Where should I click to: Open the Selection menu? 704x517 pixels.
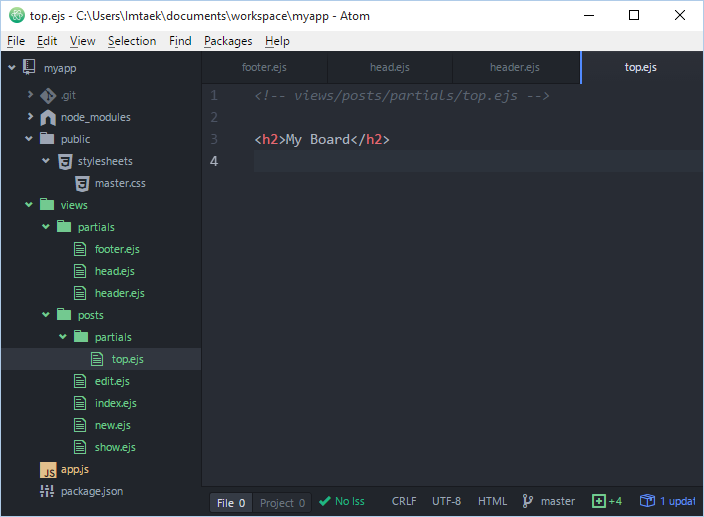132,41
